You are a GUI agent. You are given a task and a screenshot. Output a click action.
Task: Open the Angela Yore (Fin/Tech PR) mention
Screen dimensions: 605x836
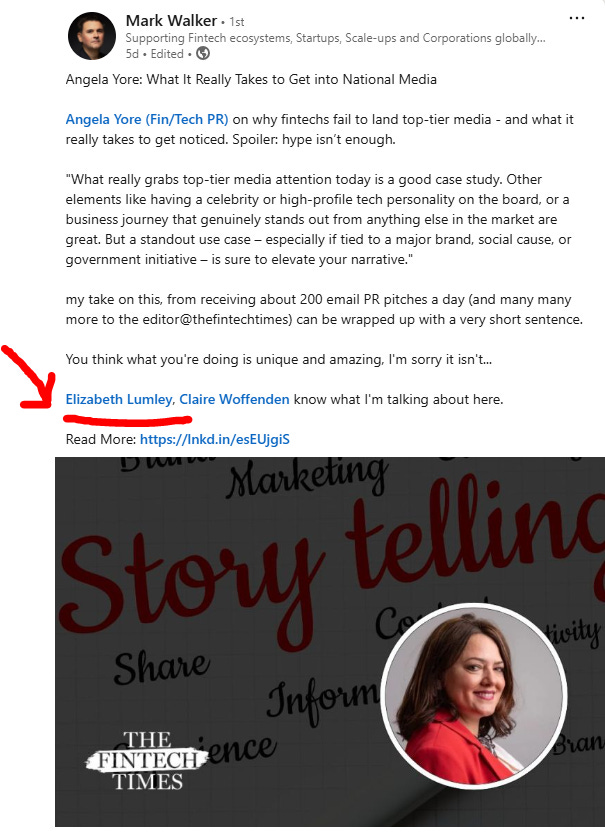click(x=147, y=119)
